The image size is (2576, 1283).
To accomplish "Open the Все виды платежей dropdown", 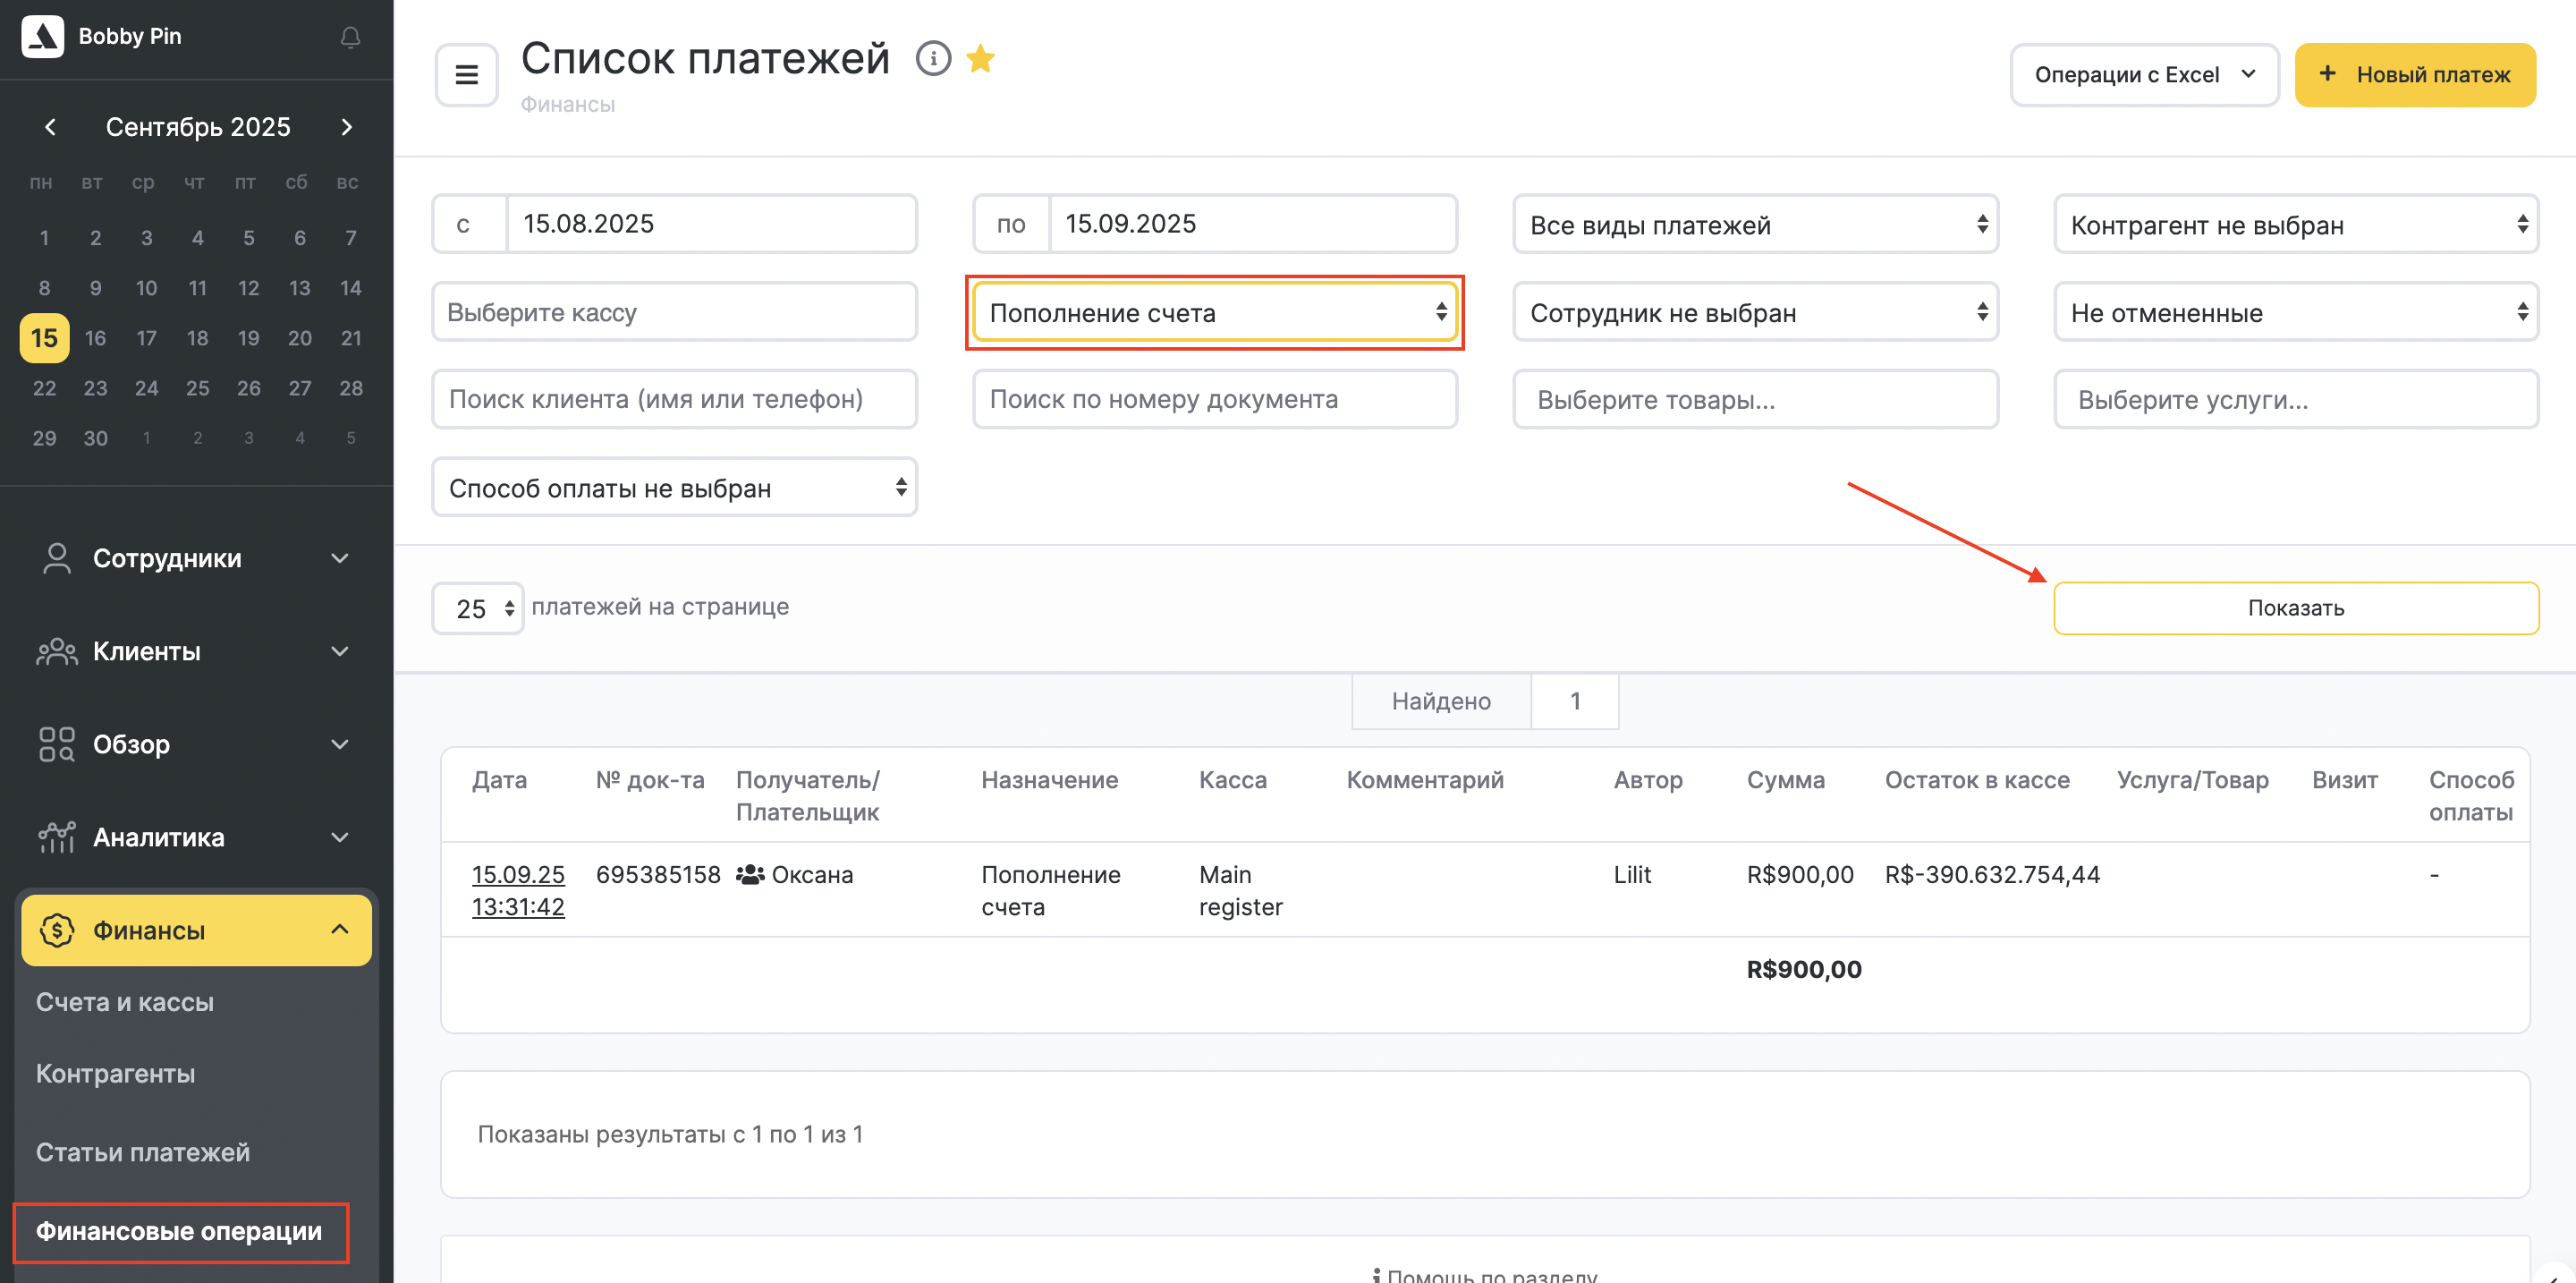I will 1755,225.
